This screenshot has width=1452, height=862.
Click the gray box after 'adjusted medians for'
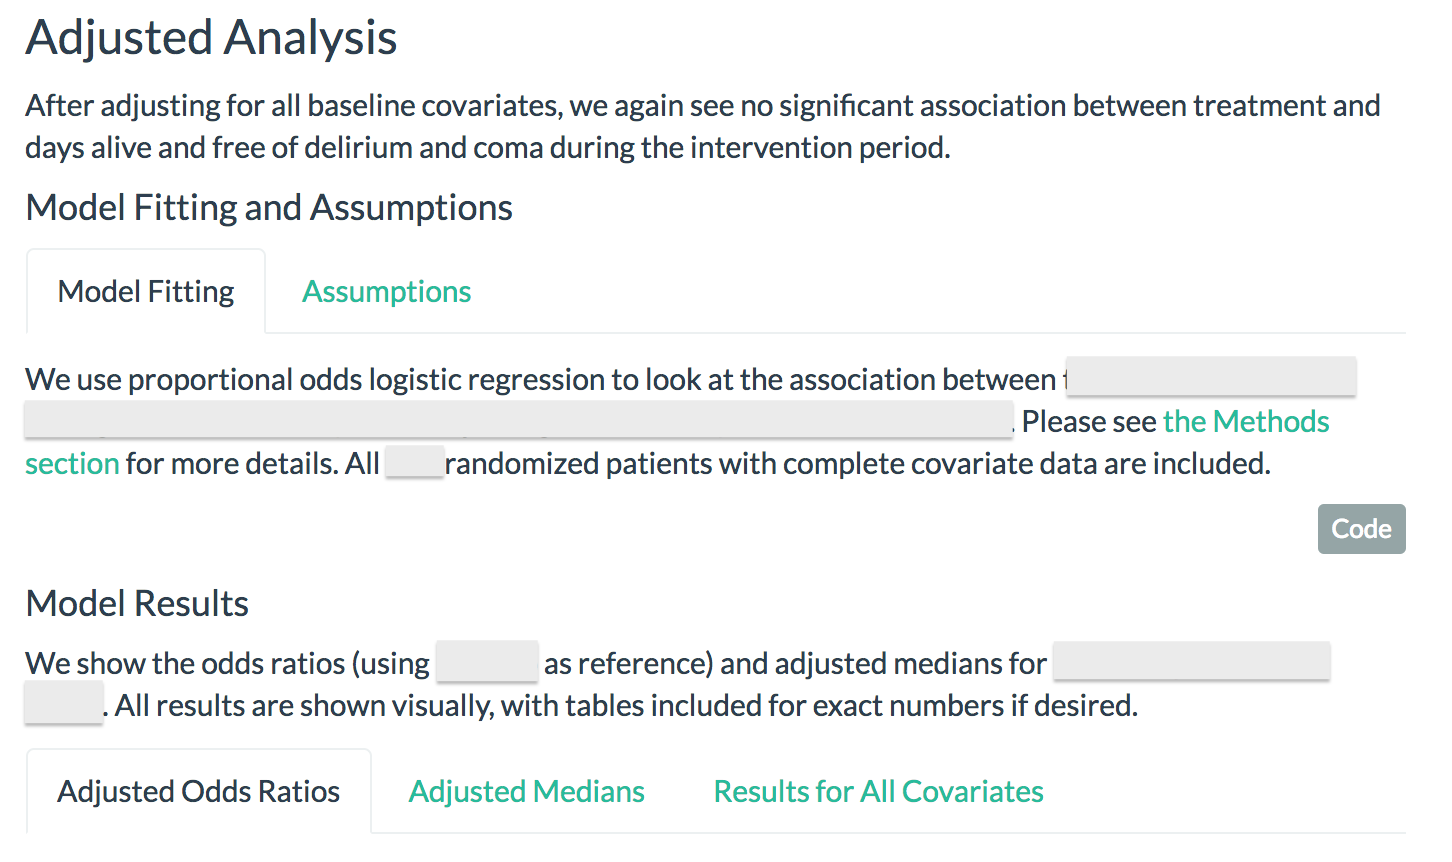[1191, 661]
